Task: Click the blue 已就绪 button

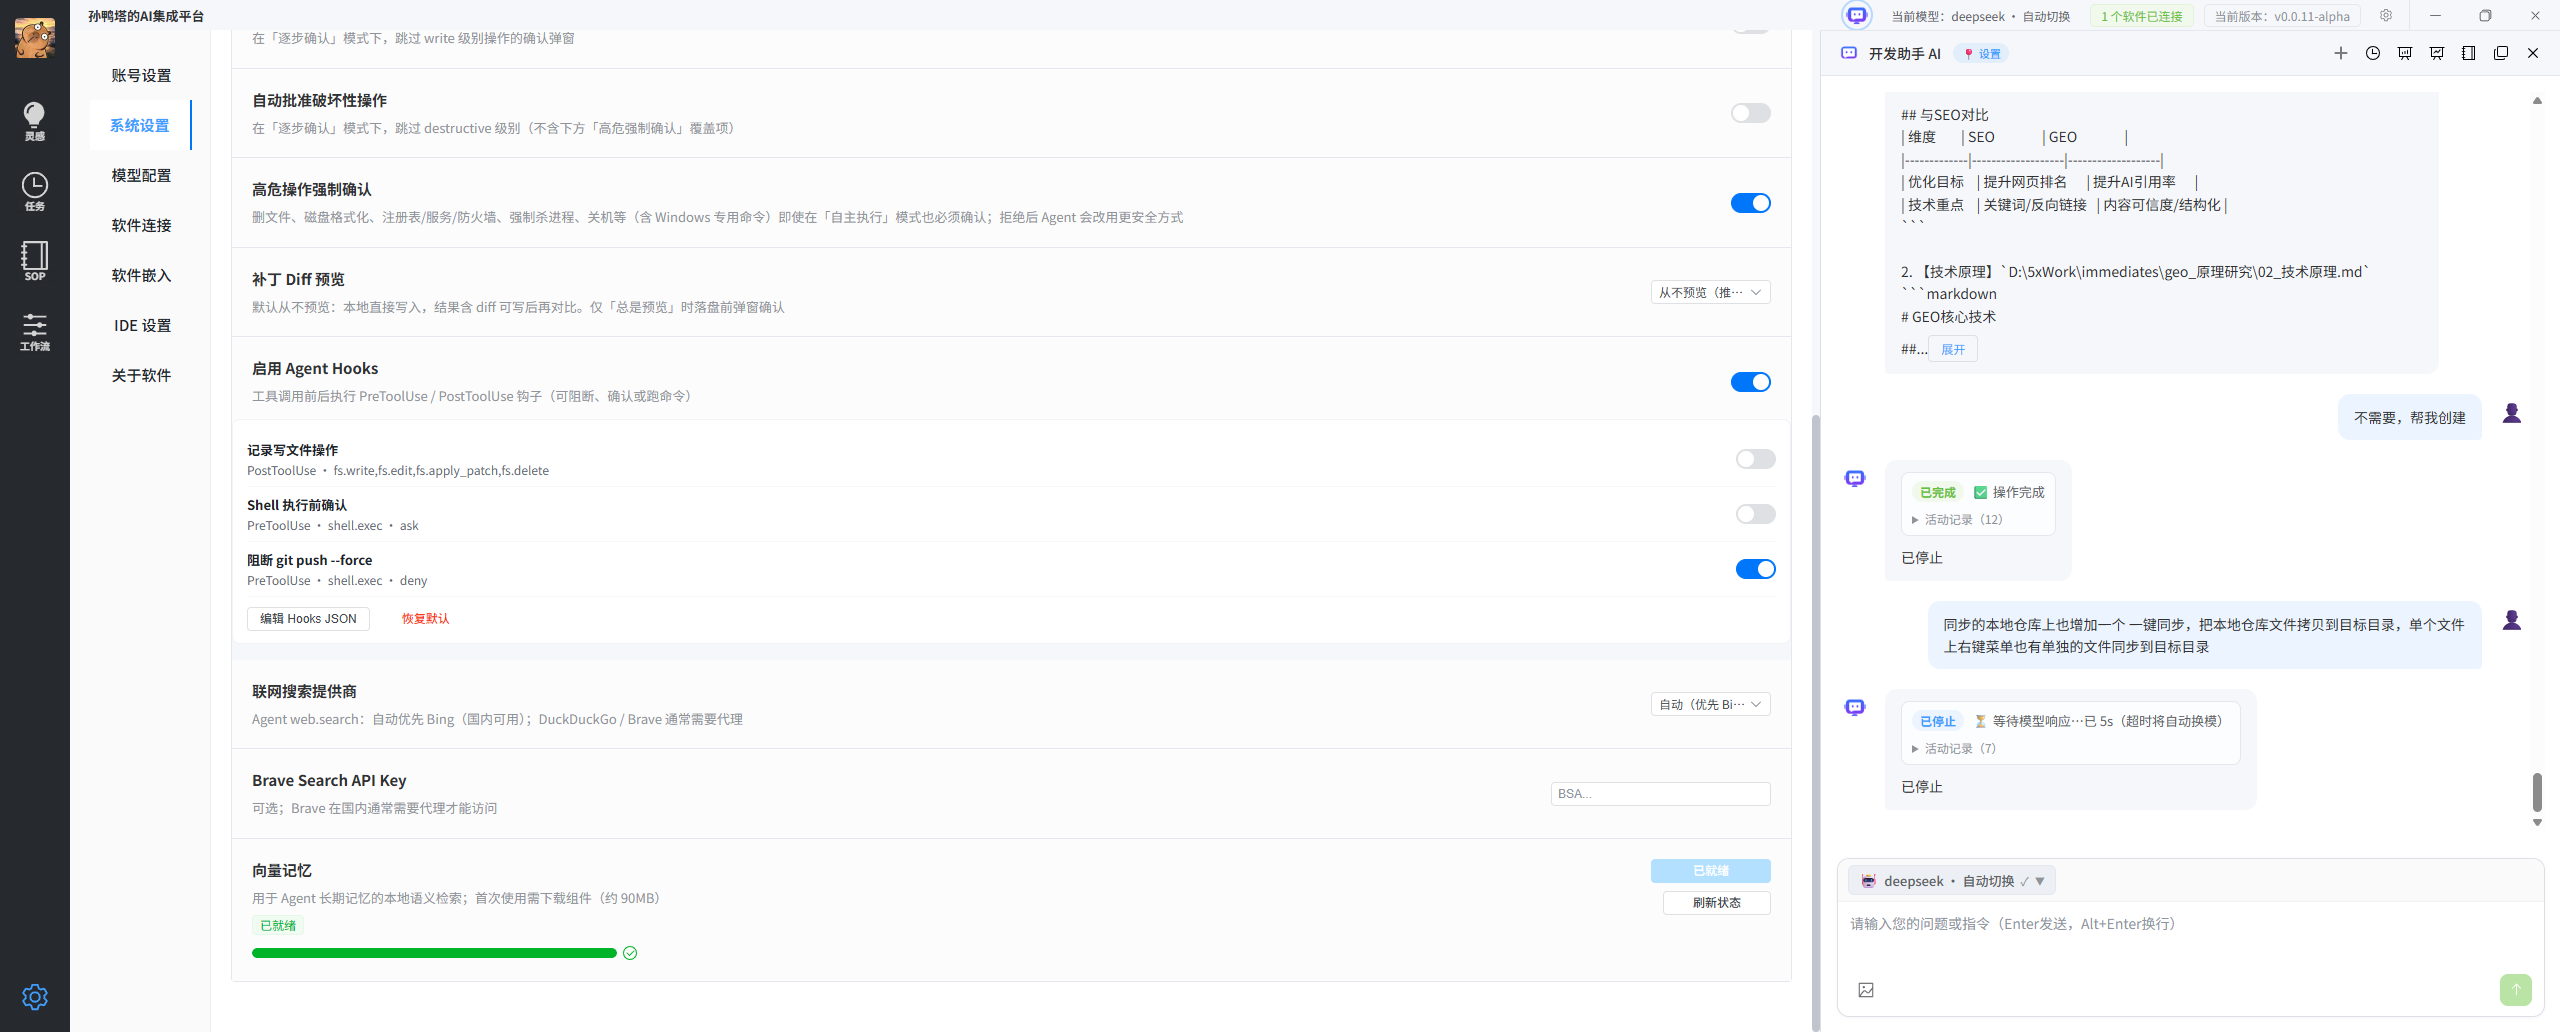Action: [1710, 871]
